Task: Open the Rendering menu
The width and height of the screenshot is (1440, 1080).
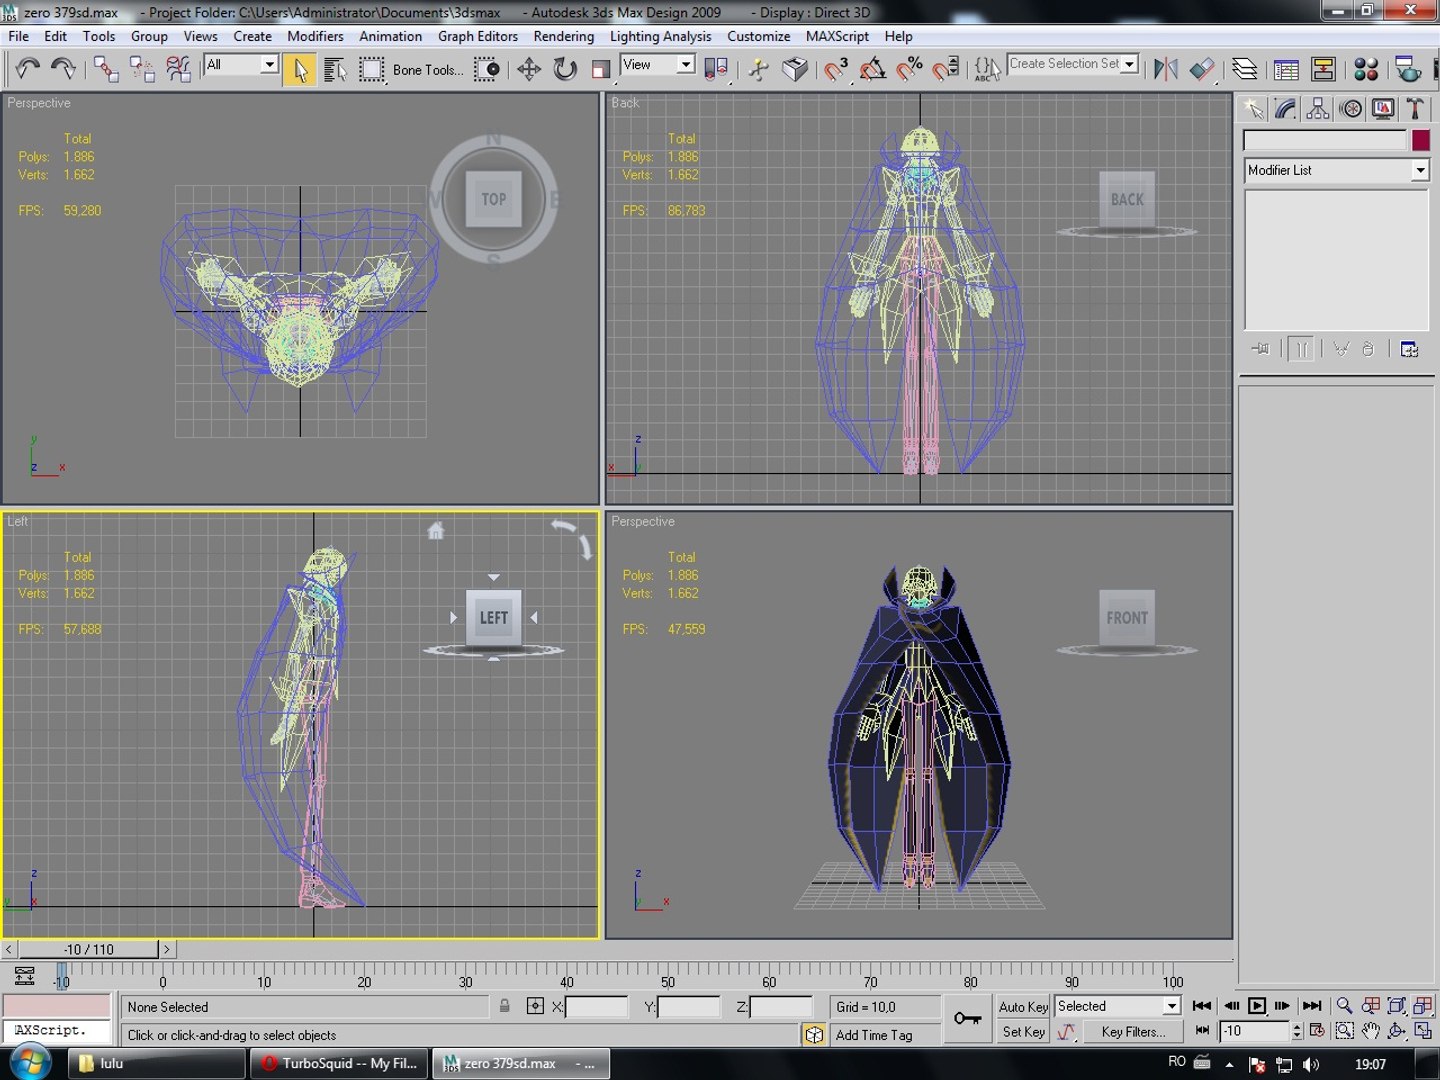Action: click(563, 36)
